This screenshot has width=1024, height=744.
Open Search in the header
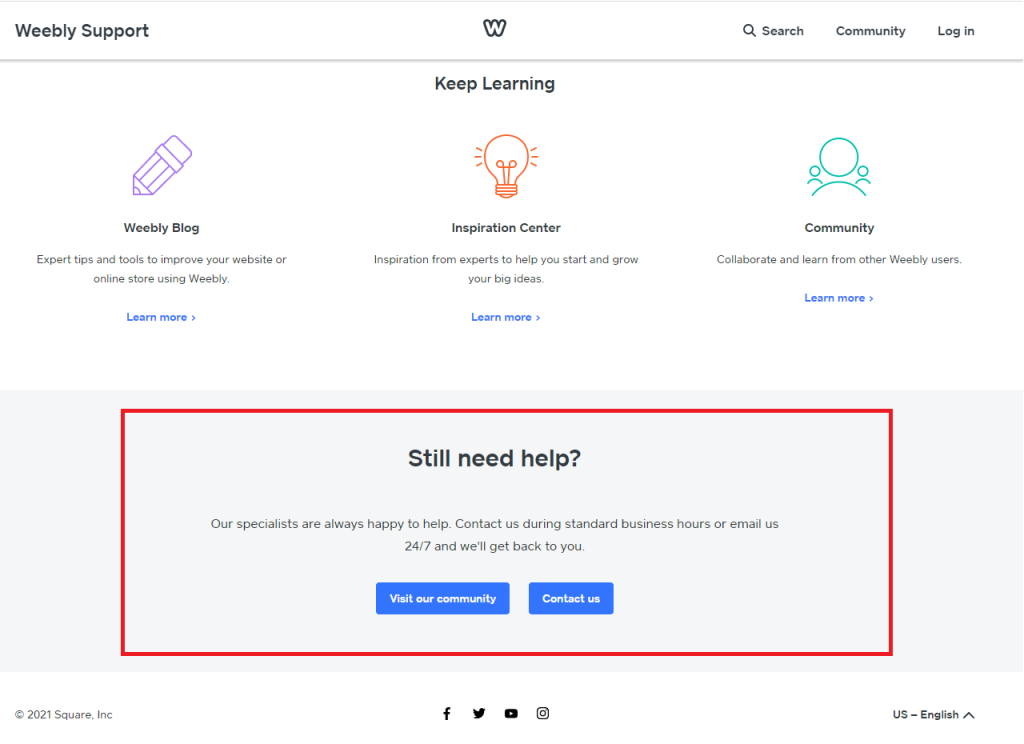point(773,31)
